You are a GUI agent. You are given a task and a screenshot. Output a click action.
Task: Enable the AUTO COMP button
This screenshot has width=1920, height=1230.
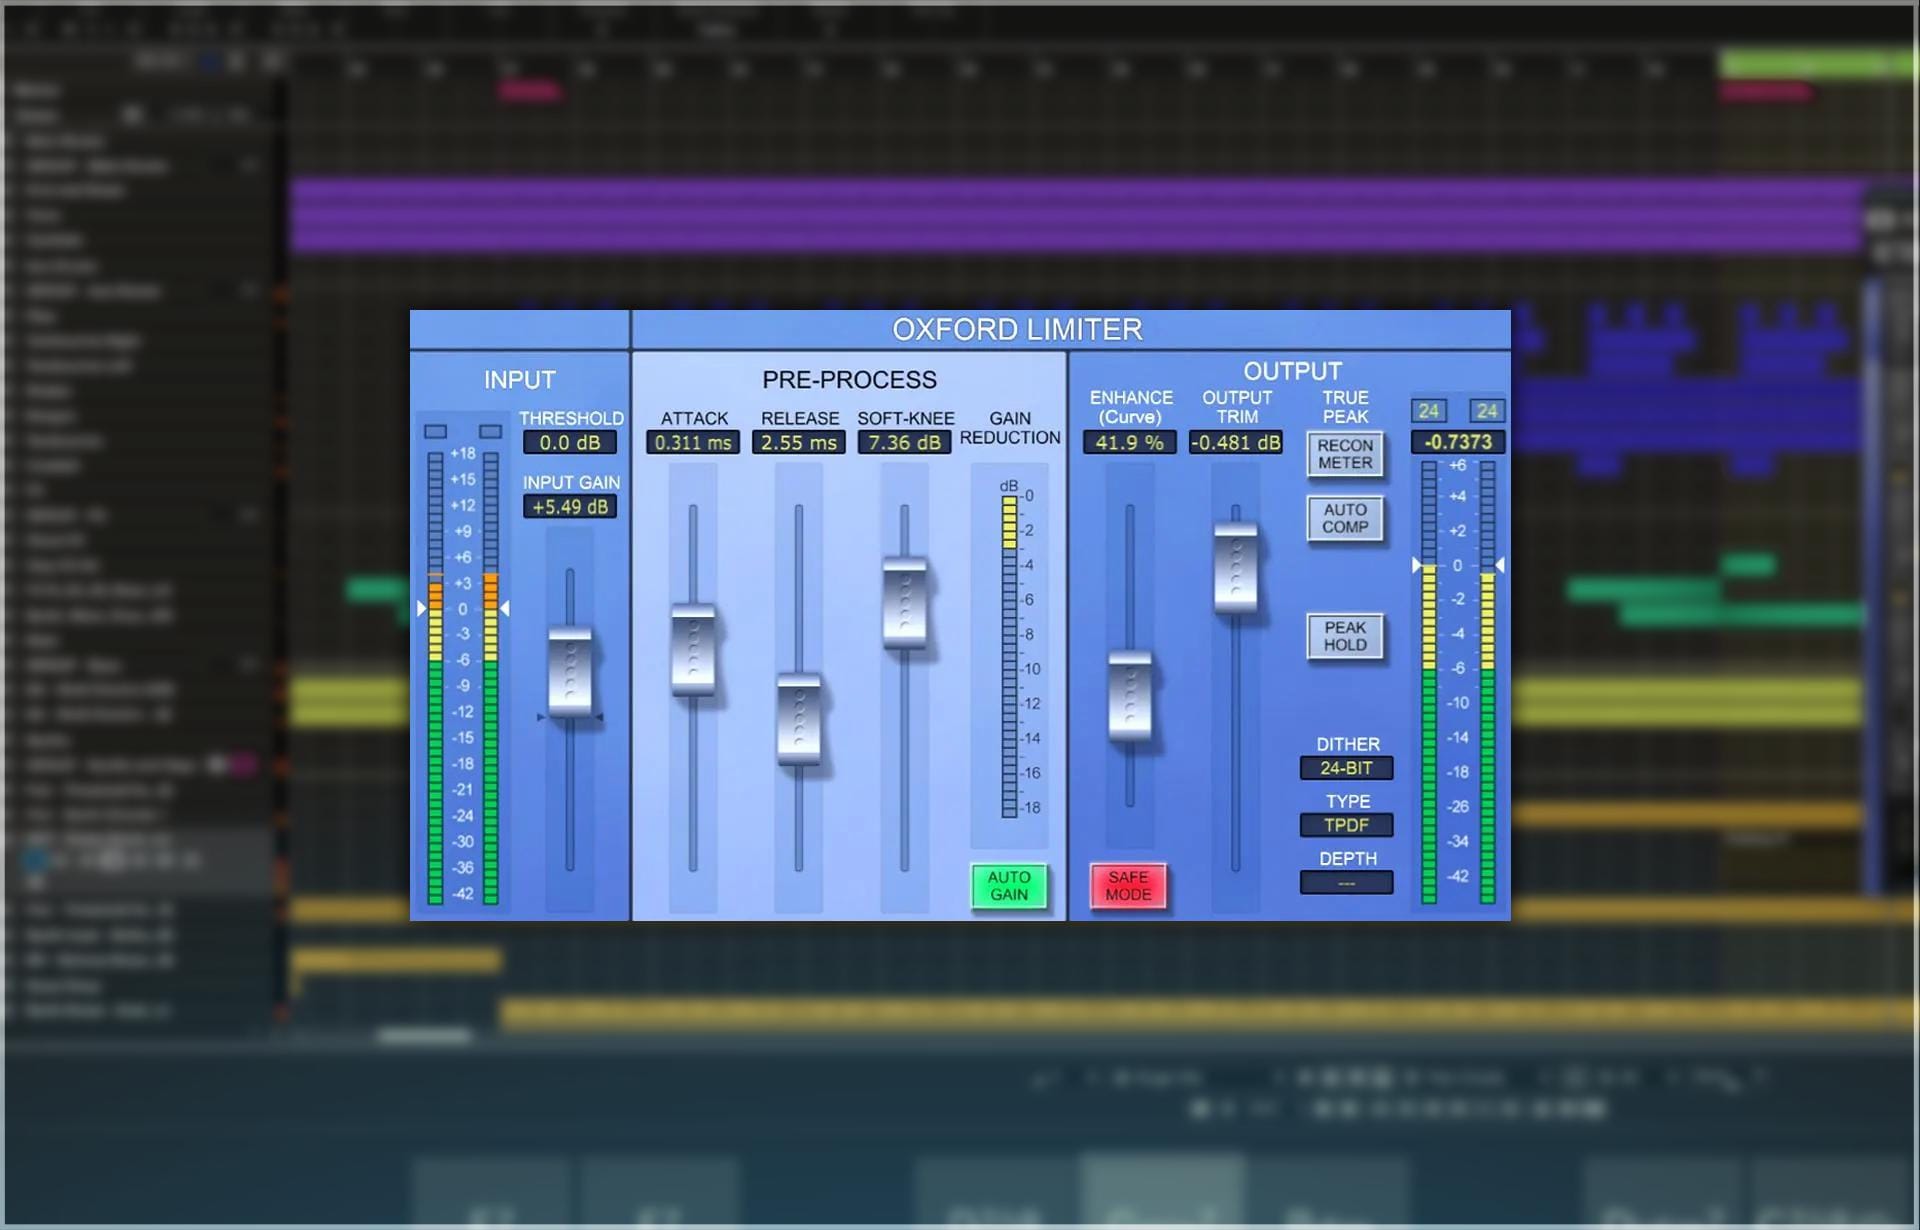[x=1345, y=518]
